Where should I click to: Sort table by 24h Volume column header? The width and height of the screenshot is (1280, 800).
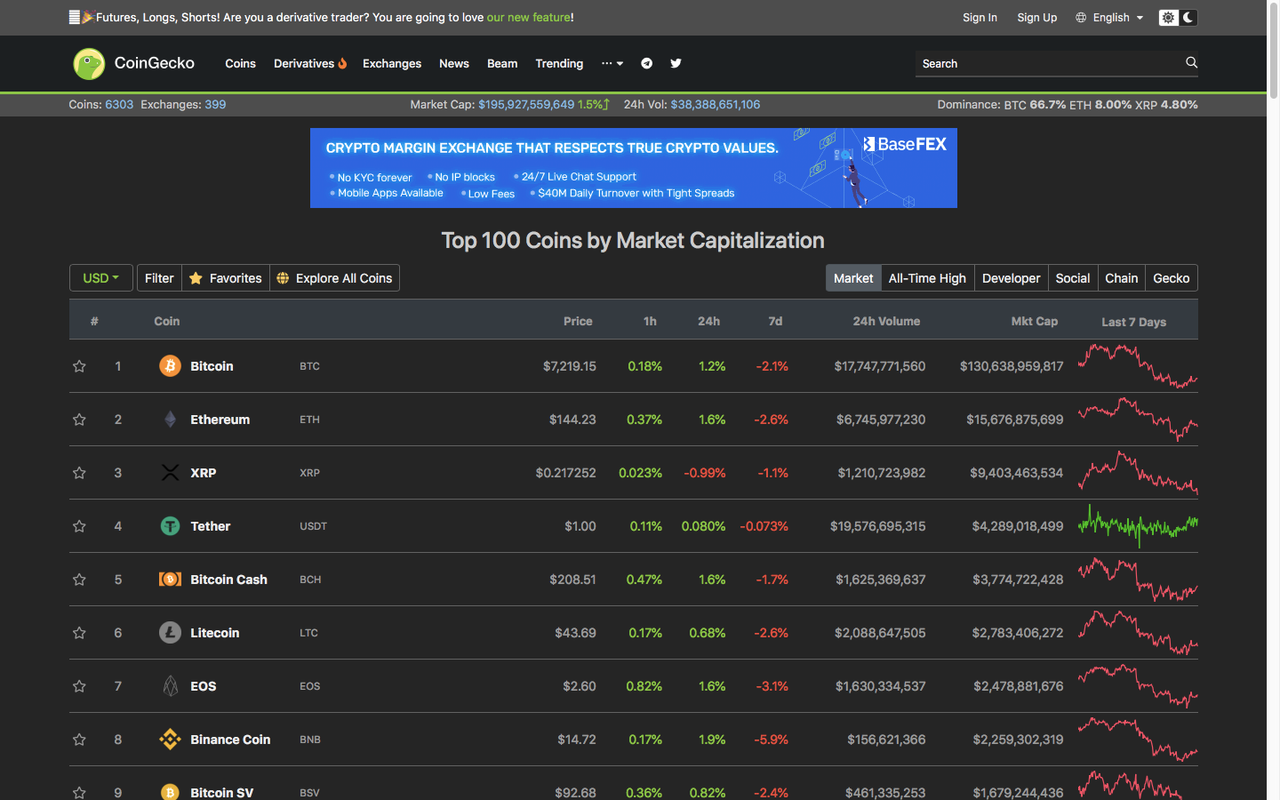886,321
